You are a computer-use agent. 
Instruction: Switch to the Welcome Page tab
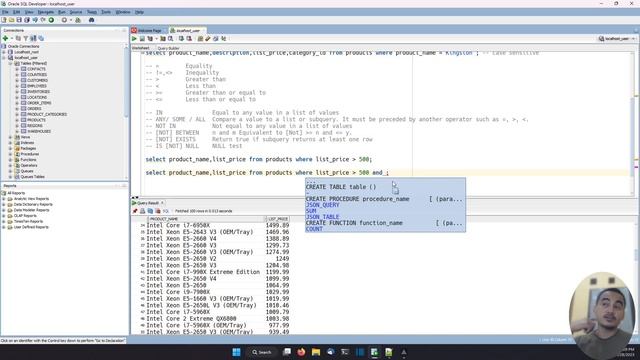(149, 31)
